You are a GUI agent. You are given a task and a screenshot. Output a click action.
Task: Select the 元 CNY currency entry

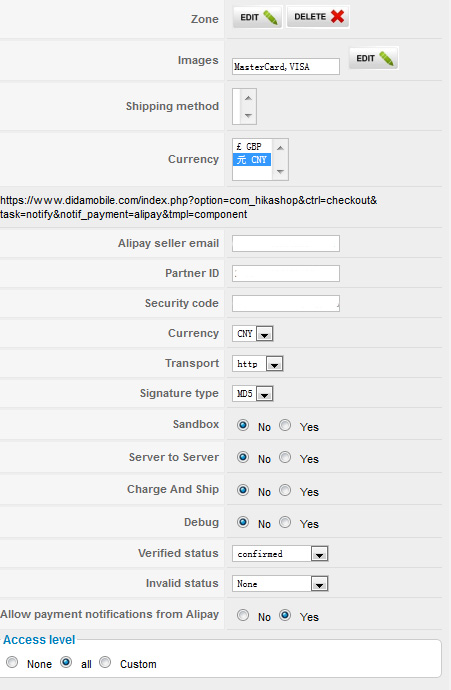click(252, 160)
